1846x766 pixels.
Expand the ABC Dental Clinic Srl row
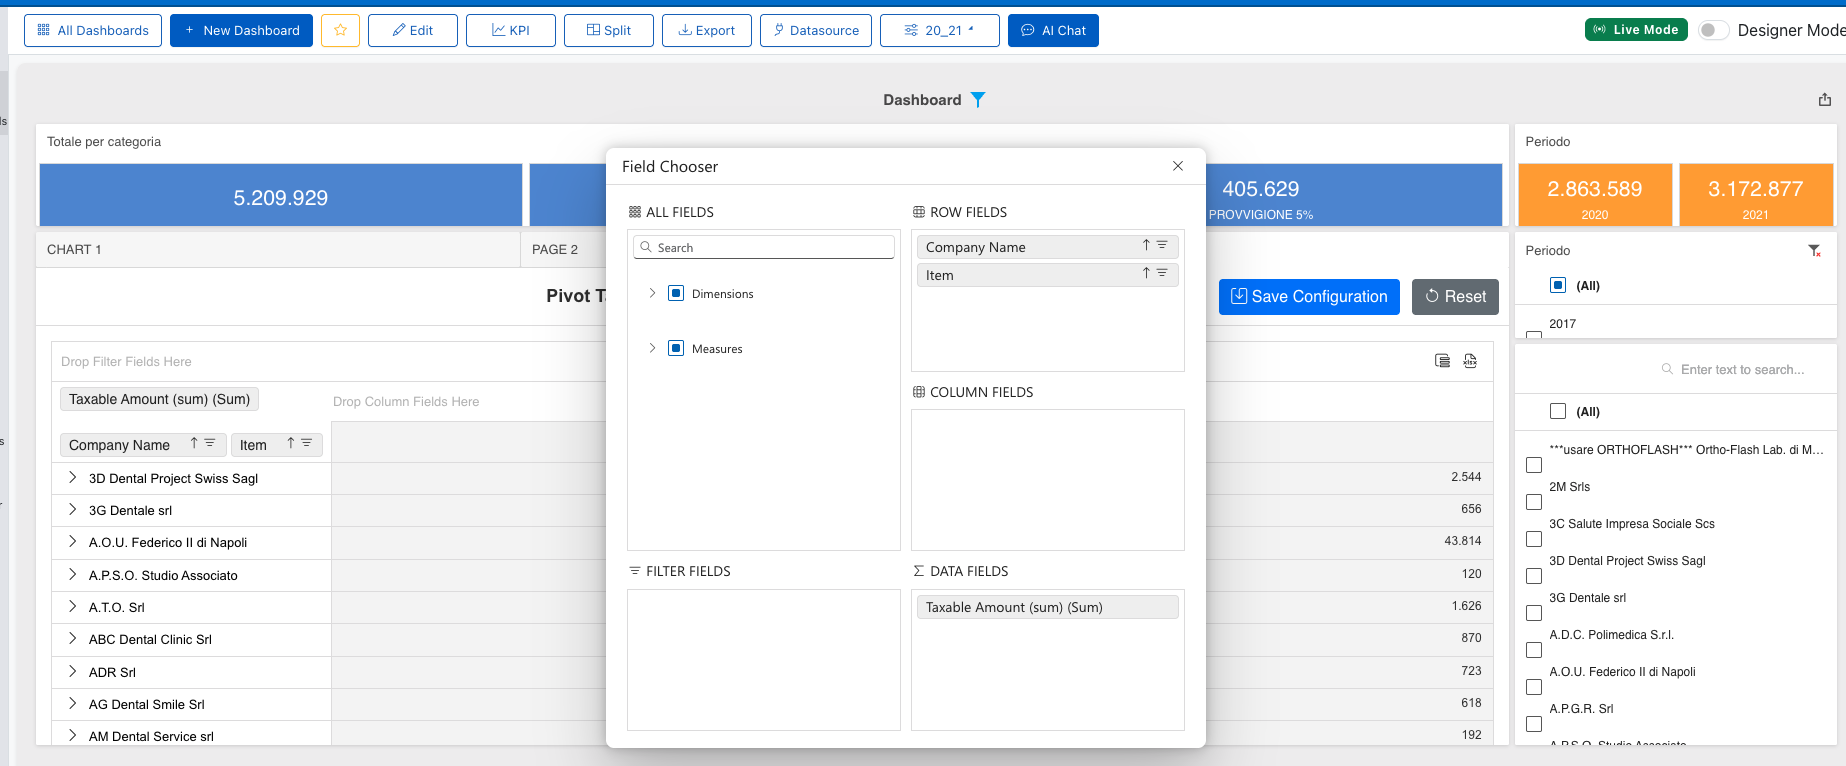click(x=72, y=639)
